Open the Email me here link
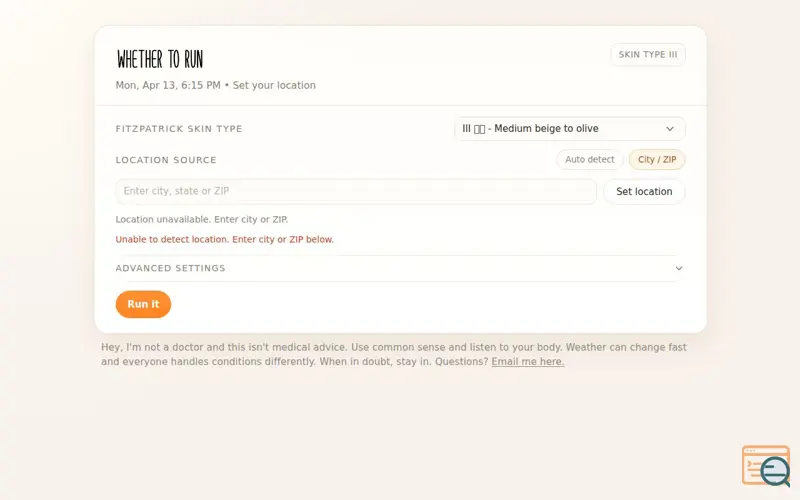 [528, 362]
